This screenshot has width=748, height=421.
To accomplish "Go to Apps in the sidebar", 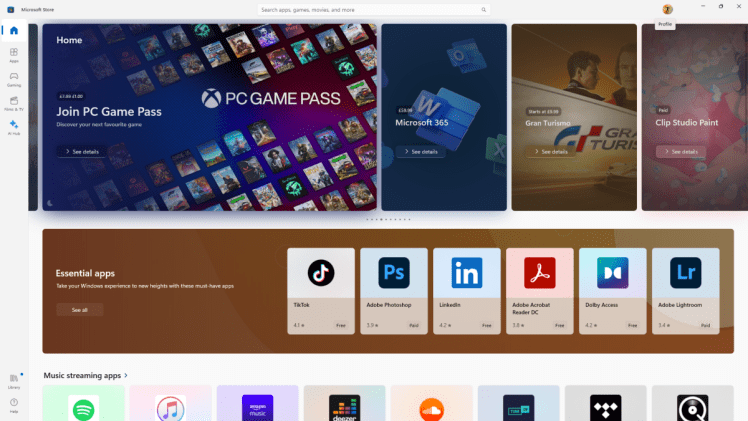I will point(14,54).
